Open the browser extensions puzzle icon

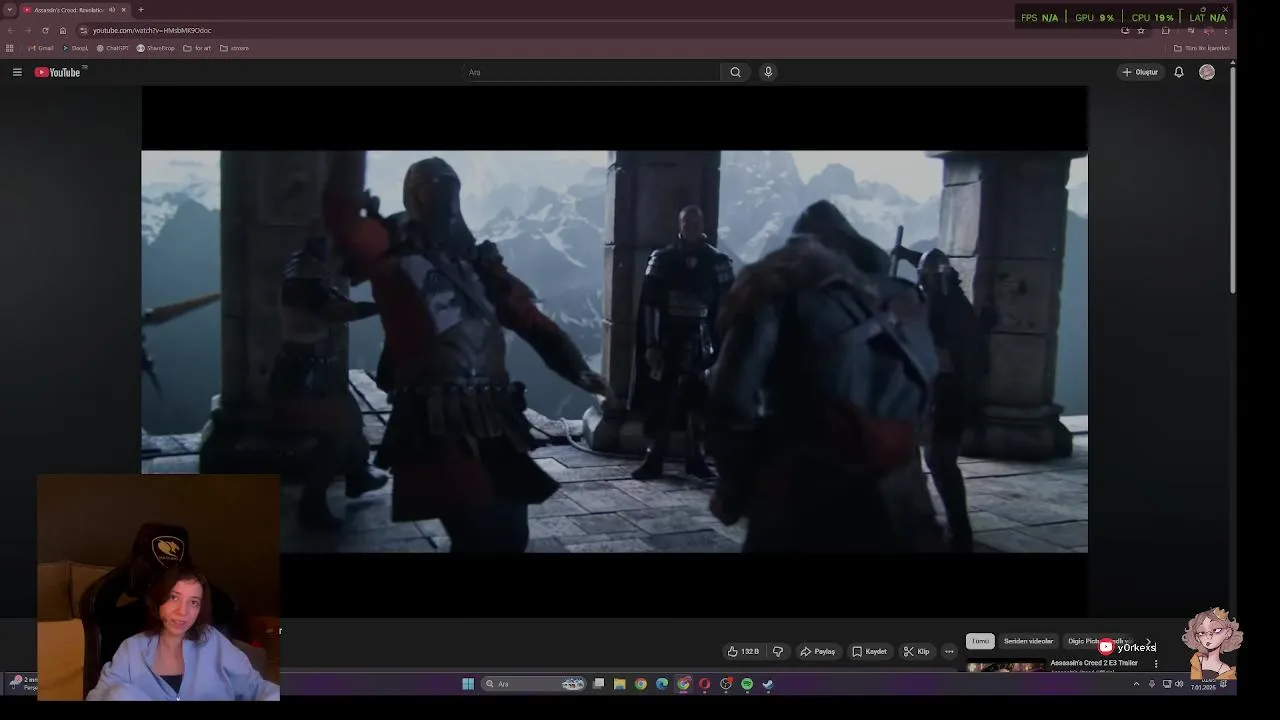(1166, 30)
